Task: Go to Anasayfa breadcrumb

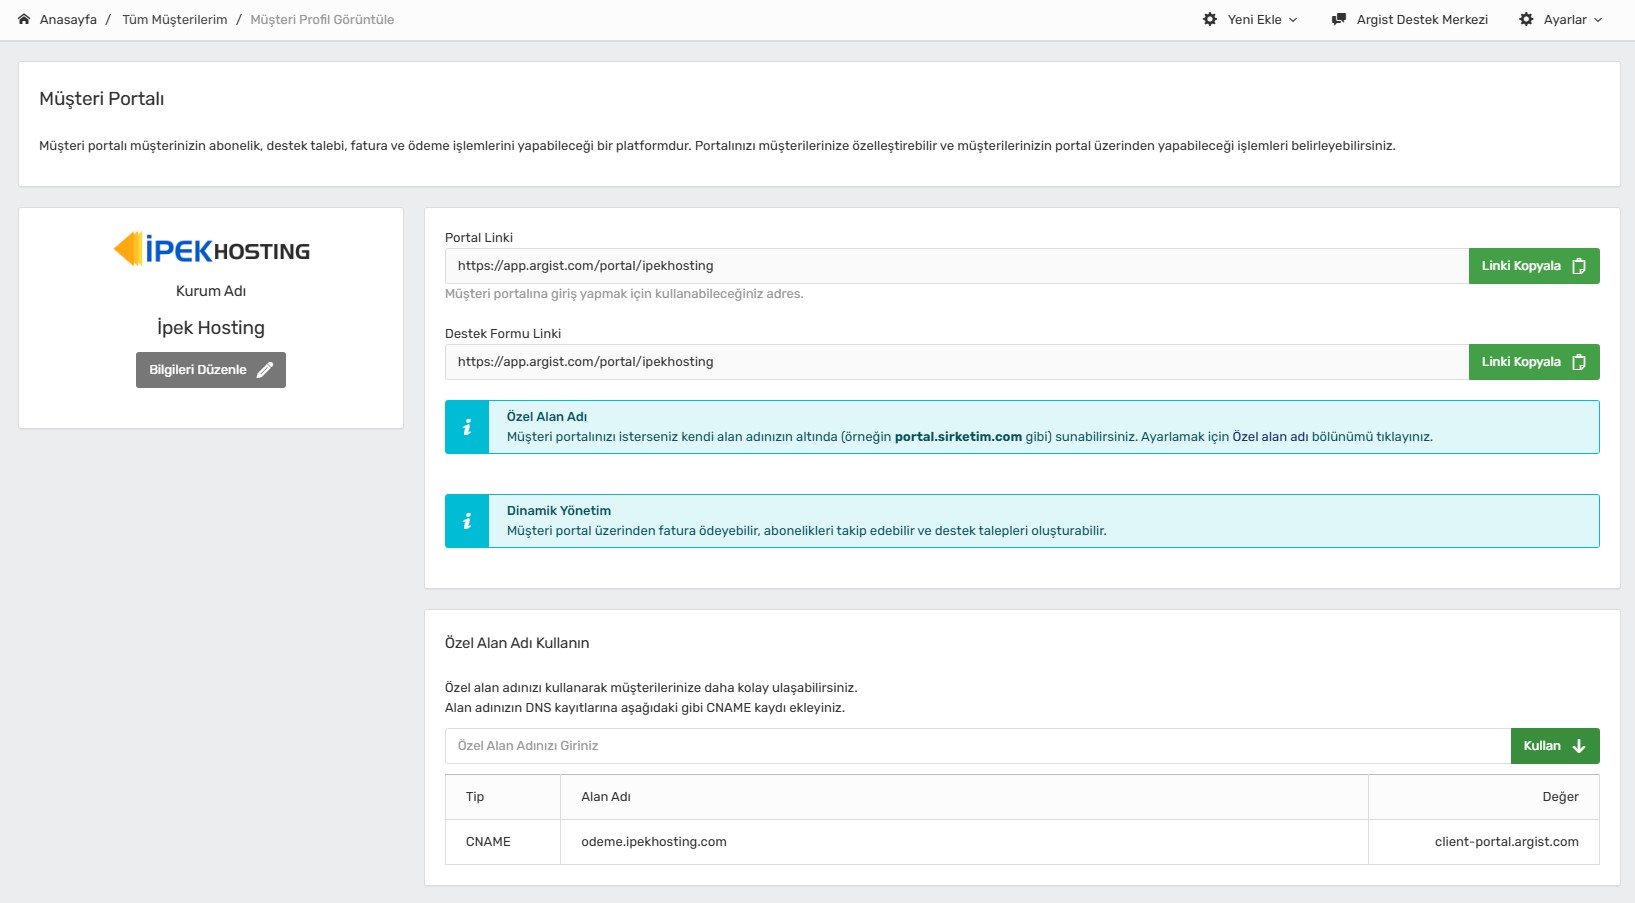Action: pyautogui.click(x=68, y=19)
